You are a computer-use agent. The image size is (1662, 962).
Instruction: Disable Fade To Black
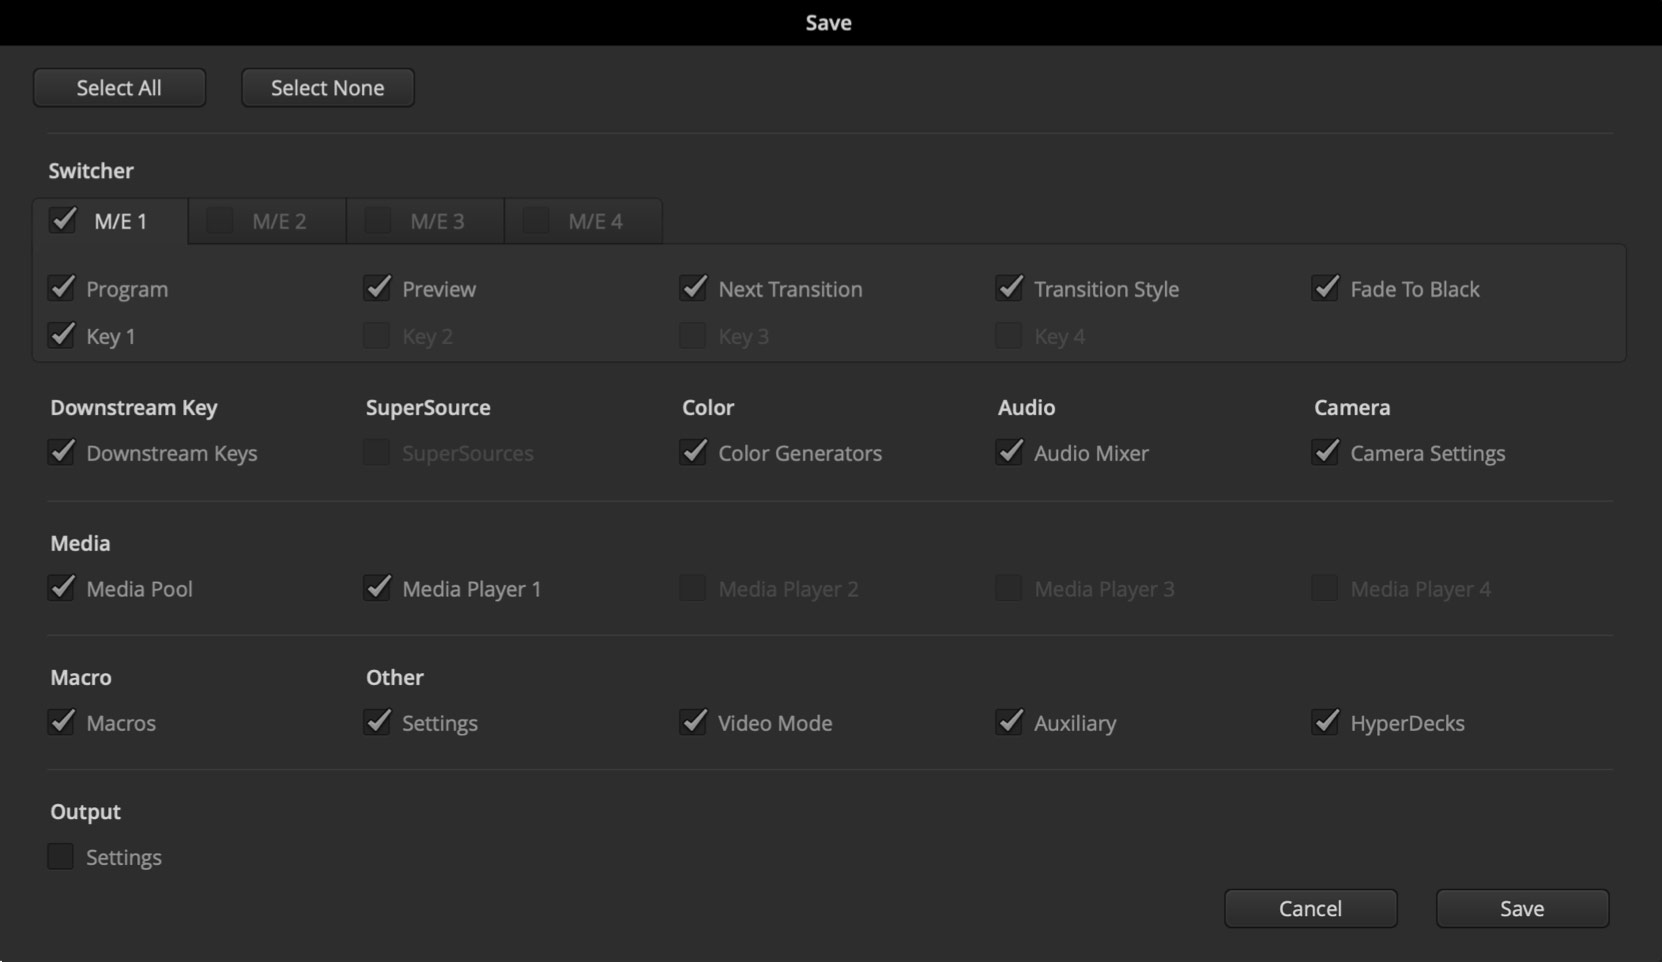tap(1326, 288)
